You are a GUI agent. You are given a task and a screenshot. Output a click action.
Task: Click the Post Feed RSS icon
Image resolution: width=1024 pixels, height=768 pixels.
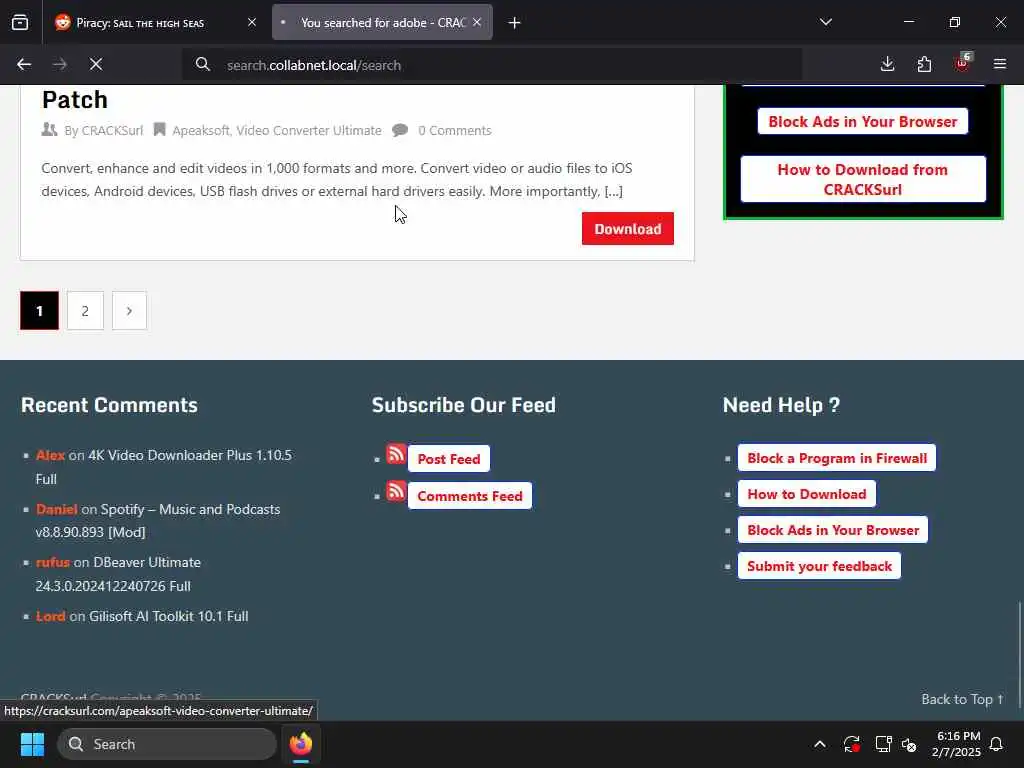[396, 454]
